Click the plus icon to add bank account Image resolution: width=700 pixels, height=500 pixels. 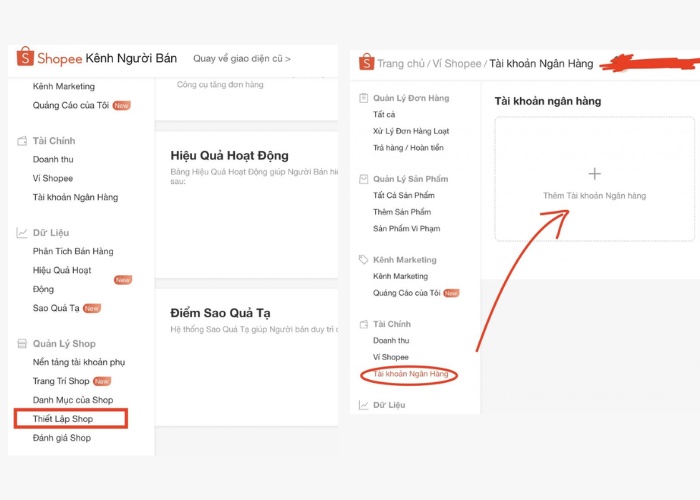[594, 174]
